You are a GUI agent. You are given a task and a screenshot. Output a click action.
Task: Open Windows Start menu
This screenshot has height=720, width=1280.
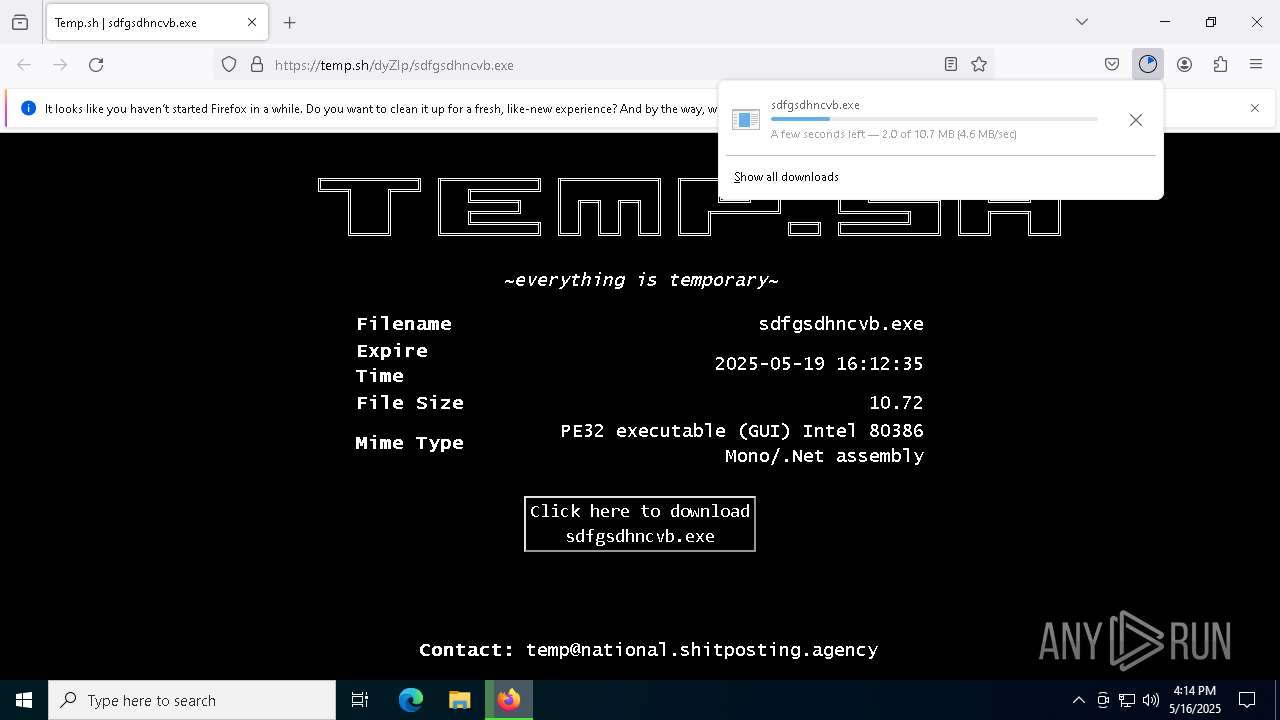(x=24, y=700)
